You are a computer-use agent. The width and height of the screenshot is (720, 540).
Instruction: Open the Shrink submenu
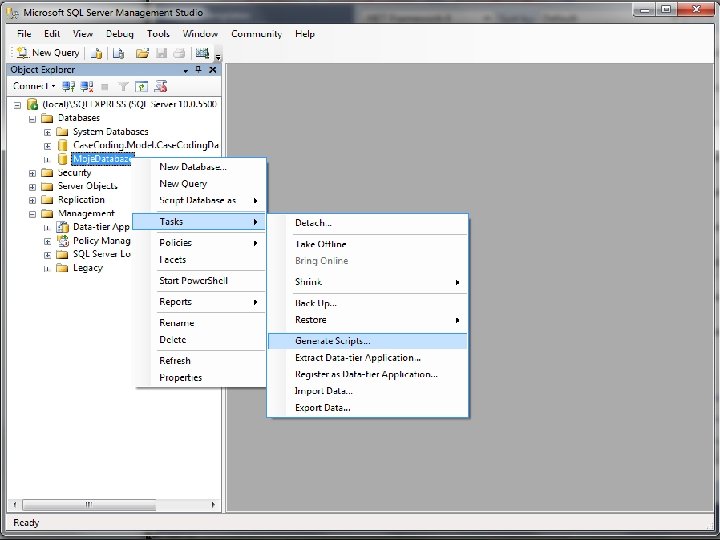pyautogui.click(x=367, y=282)
